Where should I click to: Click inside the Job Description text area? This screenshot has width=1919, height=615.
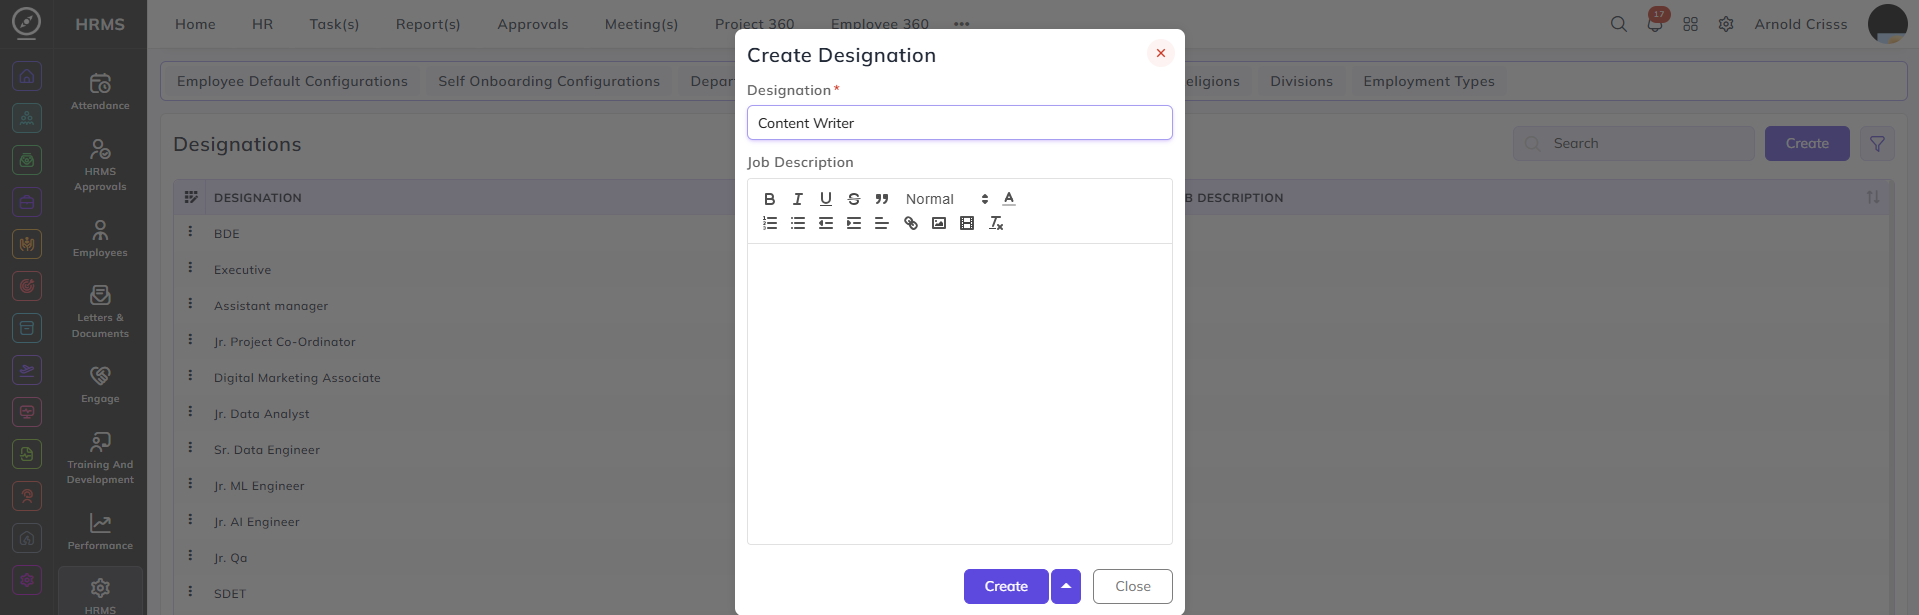coord(959,394)
